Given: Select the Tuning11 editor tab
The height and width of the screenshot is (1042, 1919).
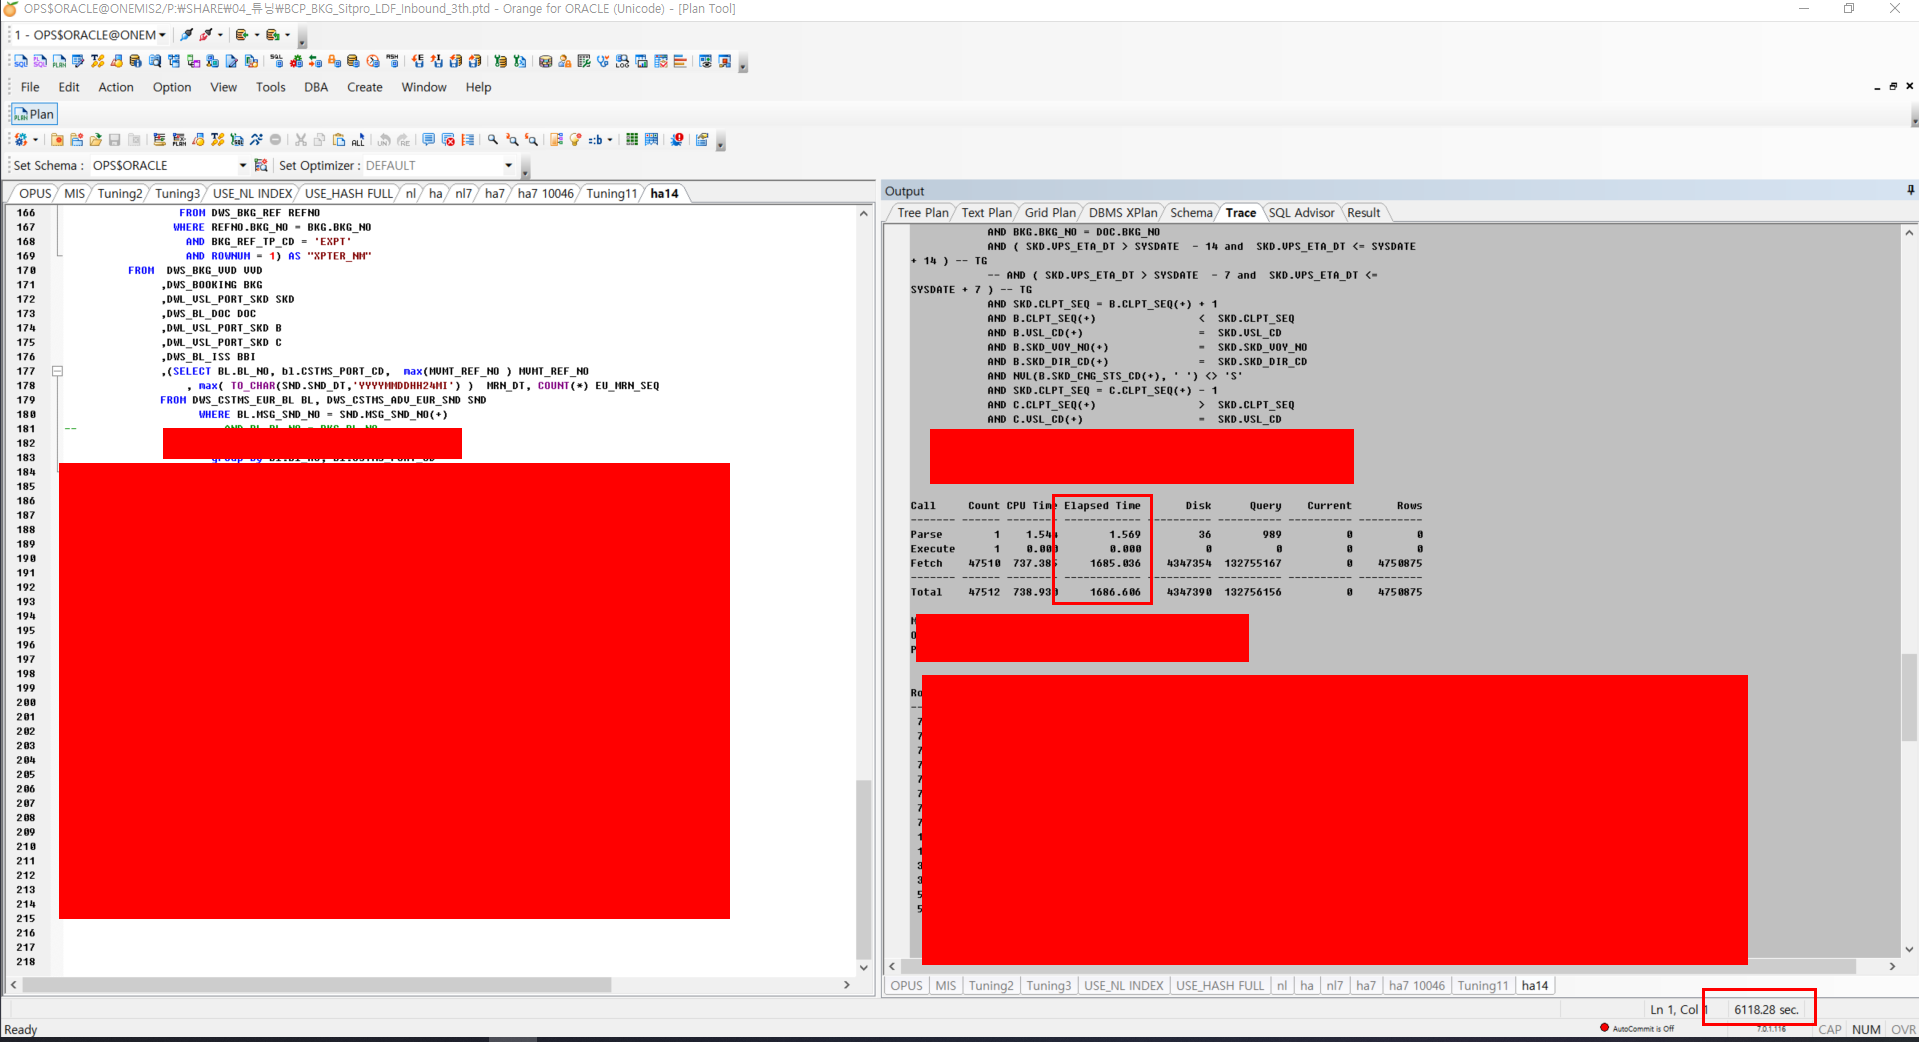Looking at the screenshot, I should [x=611, y=194].
